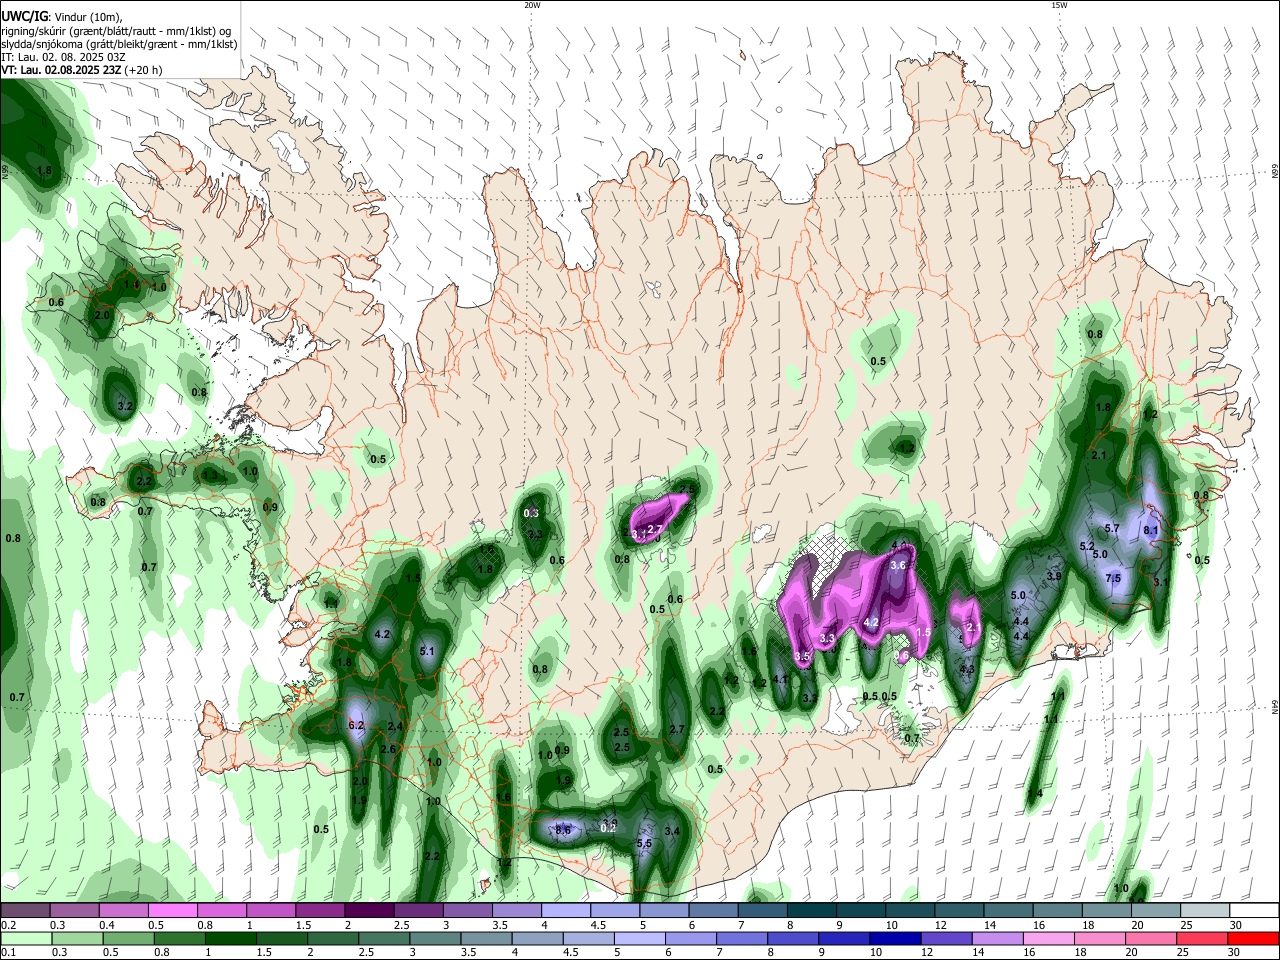Click the '15W' longitude label
Screen dimensions: 1280x960
tap(1059, 5)
